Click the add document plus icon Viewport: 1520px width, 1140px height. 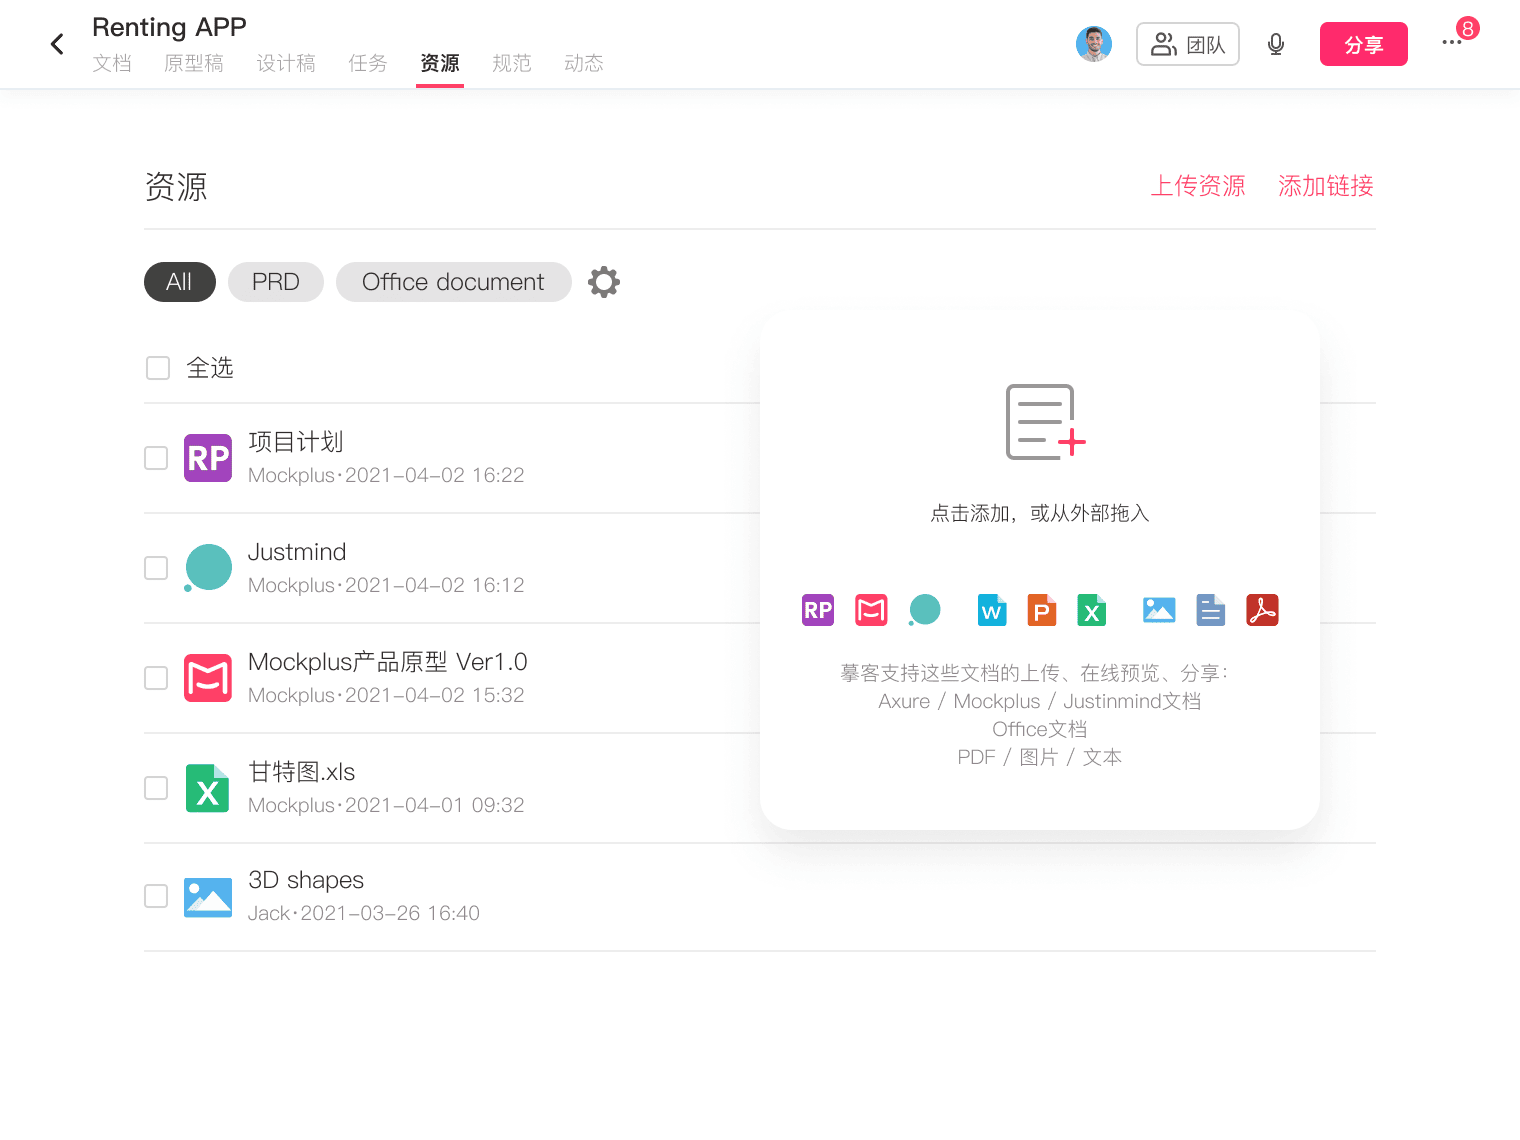[x=1044, y=422]
